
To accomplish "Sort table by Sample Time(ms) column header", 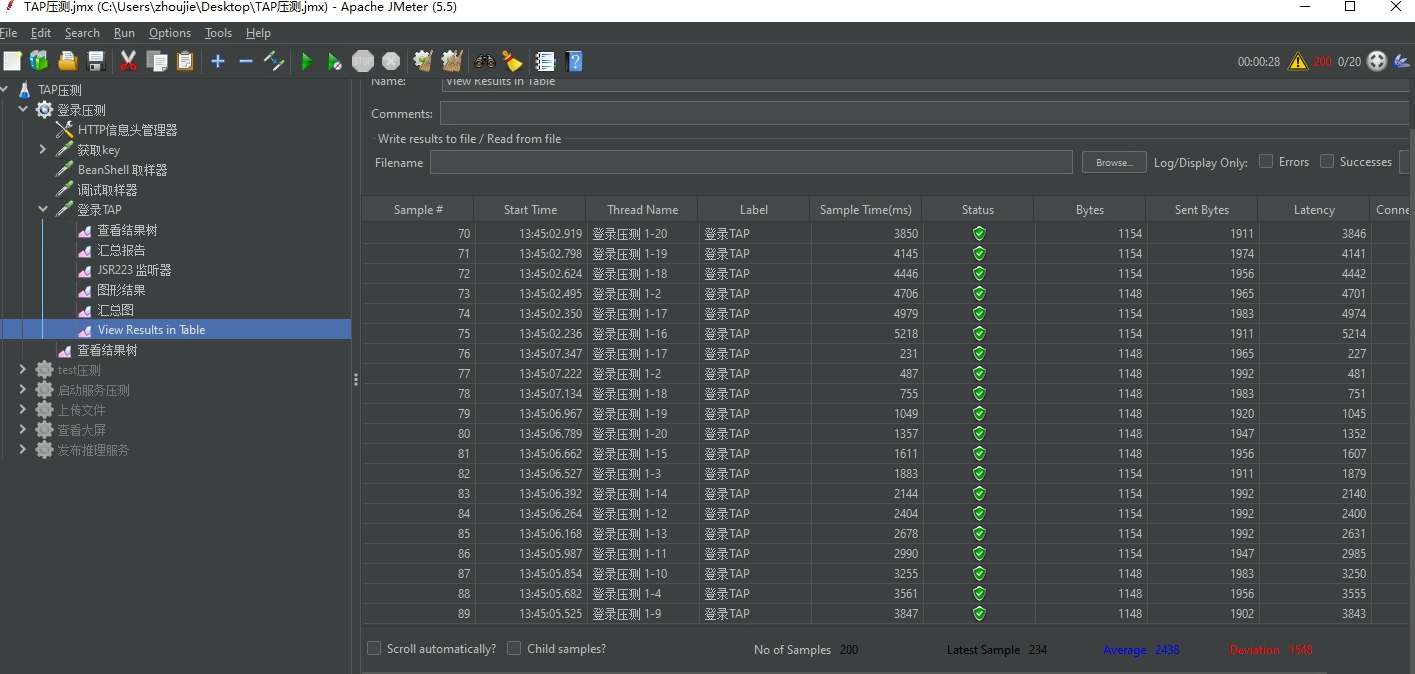I will pyautogui.click(x=865, y=210).
